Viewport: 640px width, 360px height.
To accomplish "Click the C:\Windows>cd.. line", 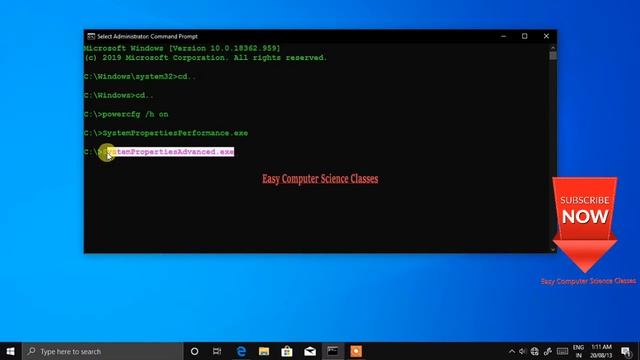I will coord(118,95).
